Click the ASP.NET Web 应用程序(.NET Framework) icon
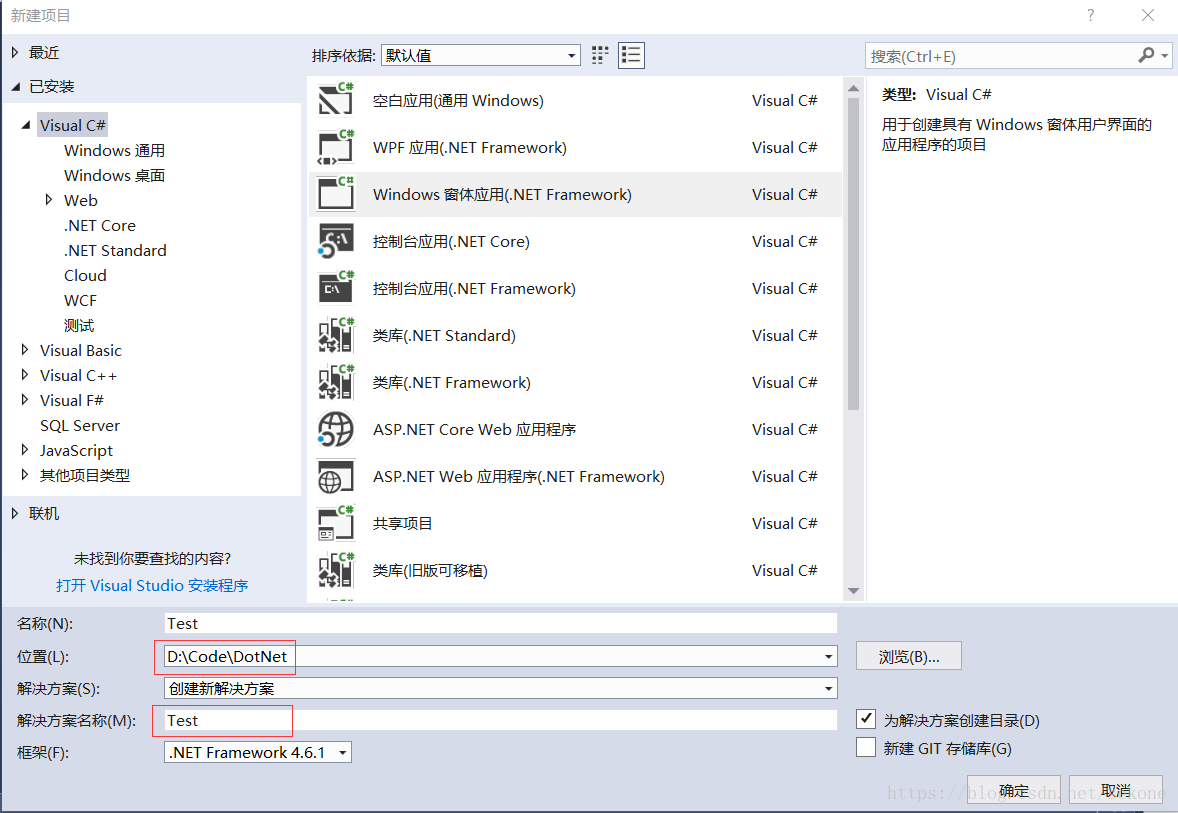The image size is (1178, 813). (x=335, y=476)
